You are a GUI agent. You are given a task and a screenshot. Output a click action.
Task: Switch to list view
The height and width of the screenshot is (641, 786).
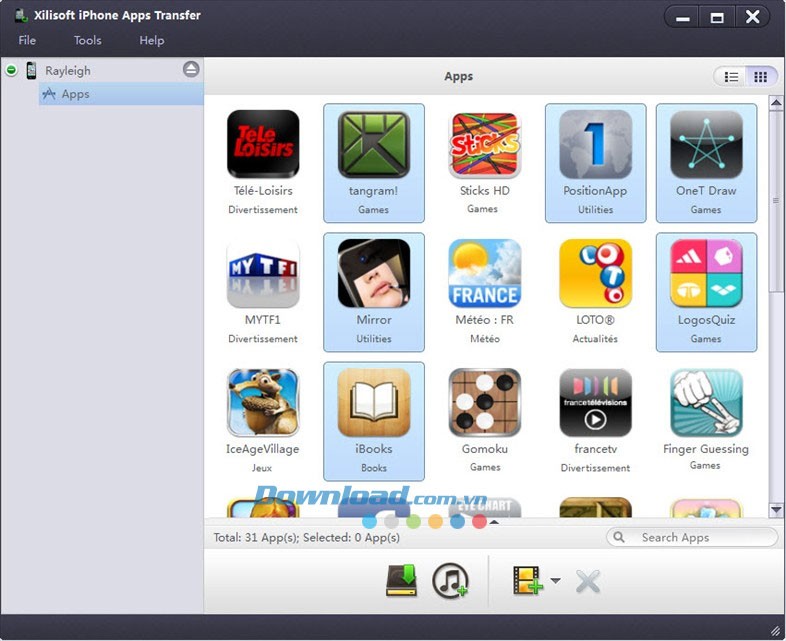pyautogui.click(x=731, y=77)
